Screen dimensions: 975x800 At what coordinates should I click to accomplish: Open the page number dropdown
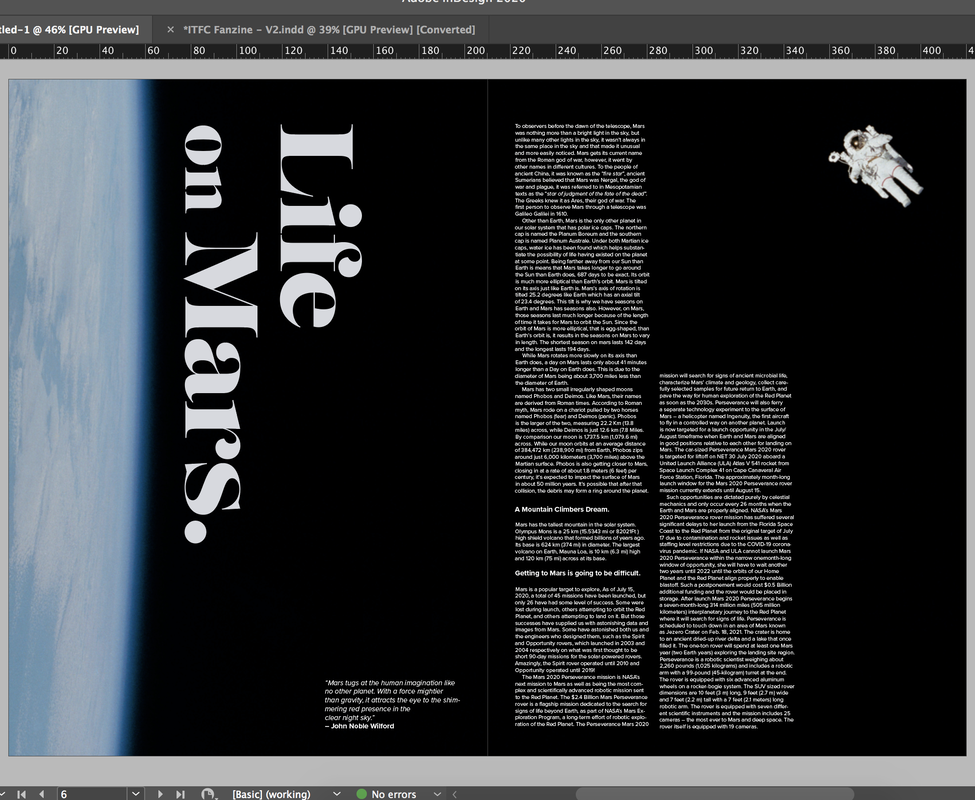click(136, 794)
